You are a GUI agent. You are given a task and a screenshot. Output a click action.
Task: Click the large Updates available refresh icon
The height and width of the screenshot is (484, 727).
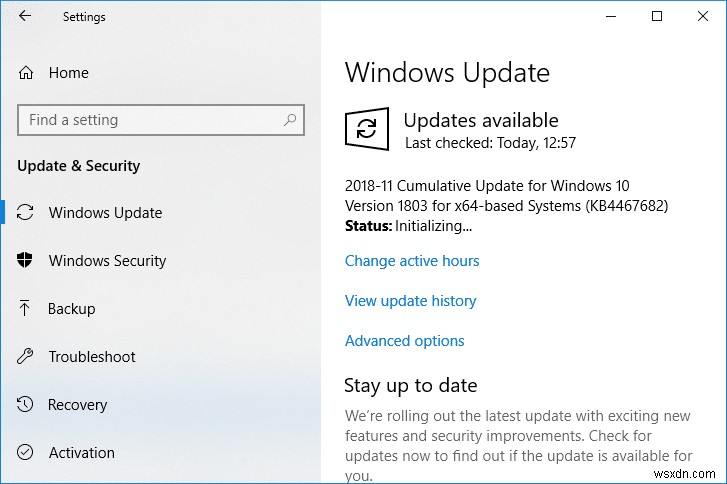pos(367,129)
